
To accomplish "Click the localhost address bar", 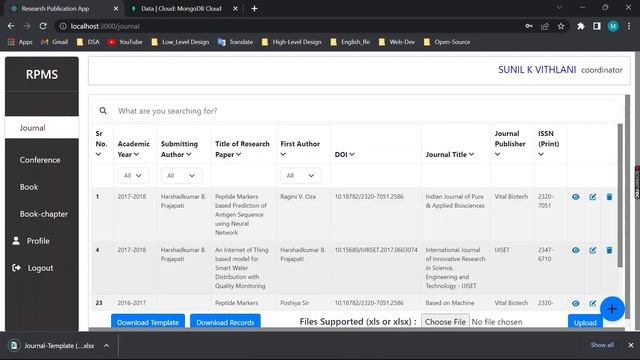I will click(286, 26).
